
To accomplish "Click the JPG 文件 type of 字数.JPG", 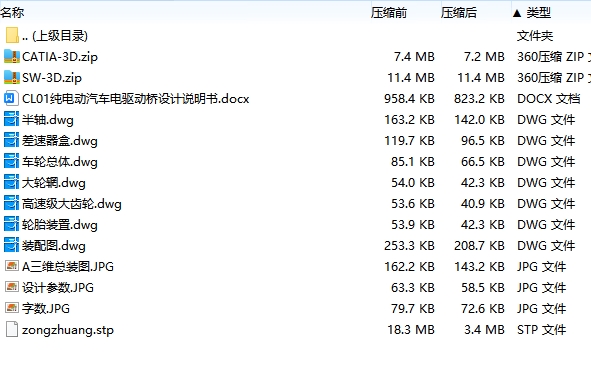I will (x=542, y=309).
